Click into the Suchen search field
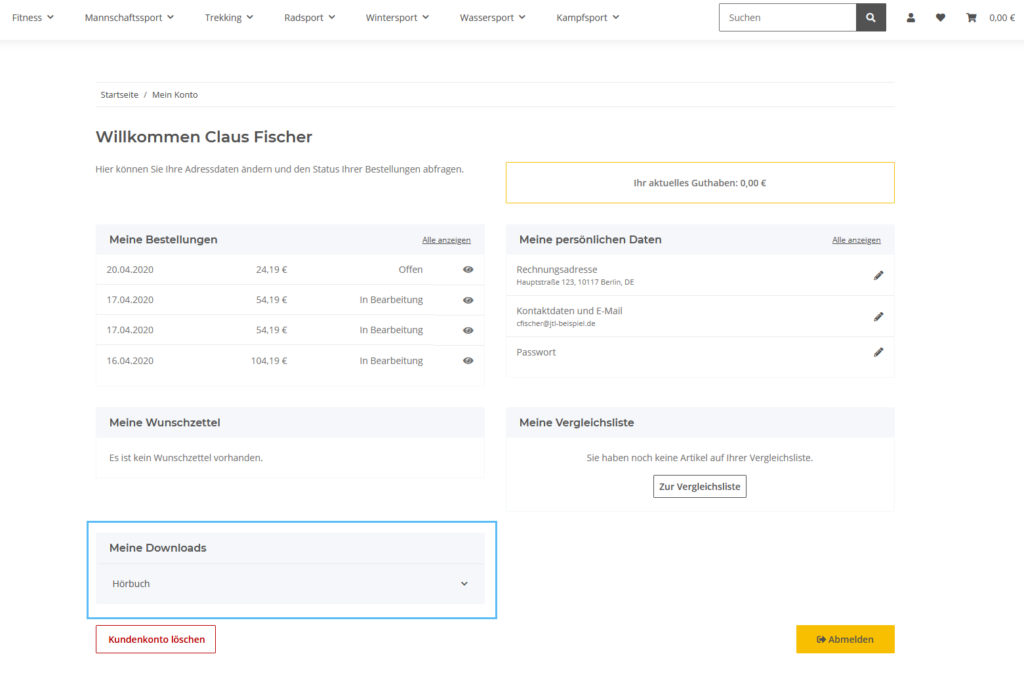1024x673 pixels. (787, 18)
